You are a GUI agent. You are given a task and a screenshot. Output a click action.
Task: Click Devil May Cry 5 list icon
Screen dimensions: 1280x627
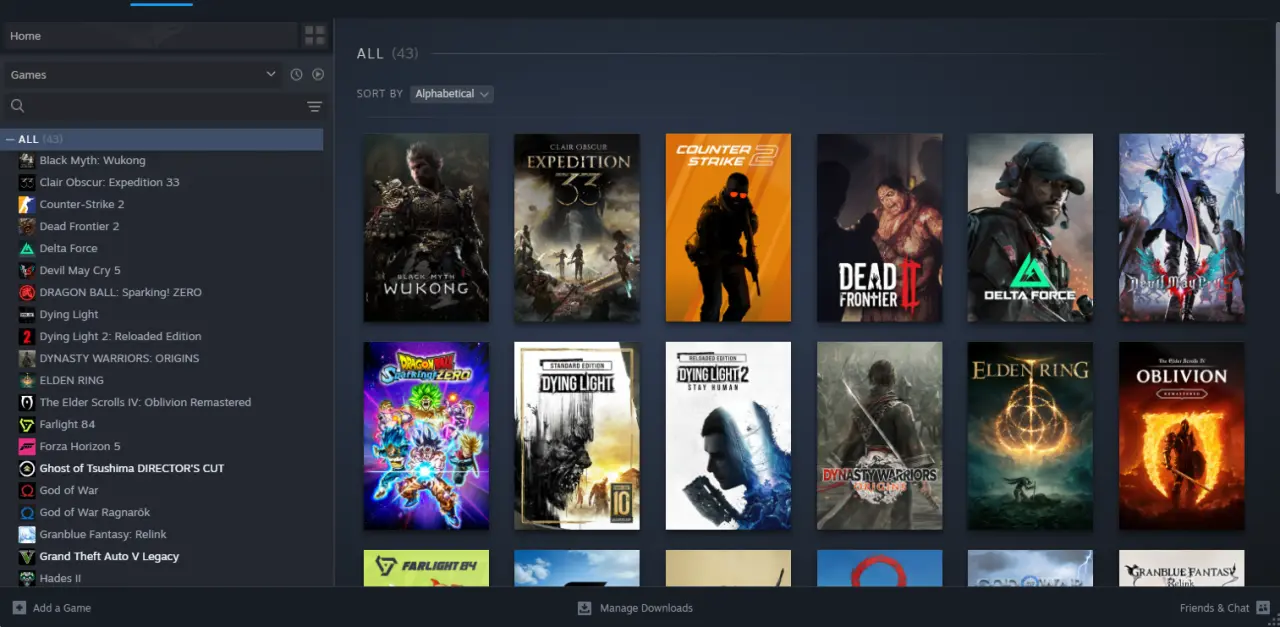[27, 270]
